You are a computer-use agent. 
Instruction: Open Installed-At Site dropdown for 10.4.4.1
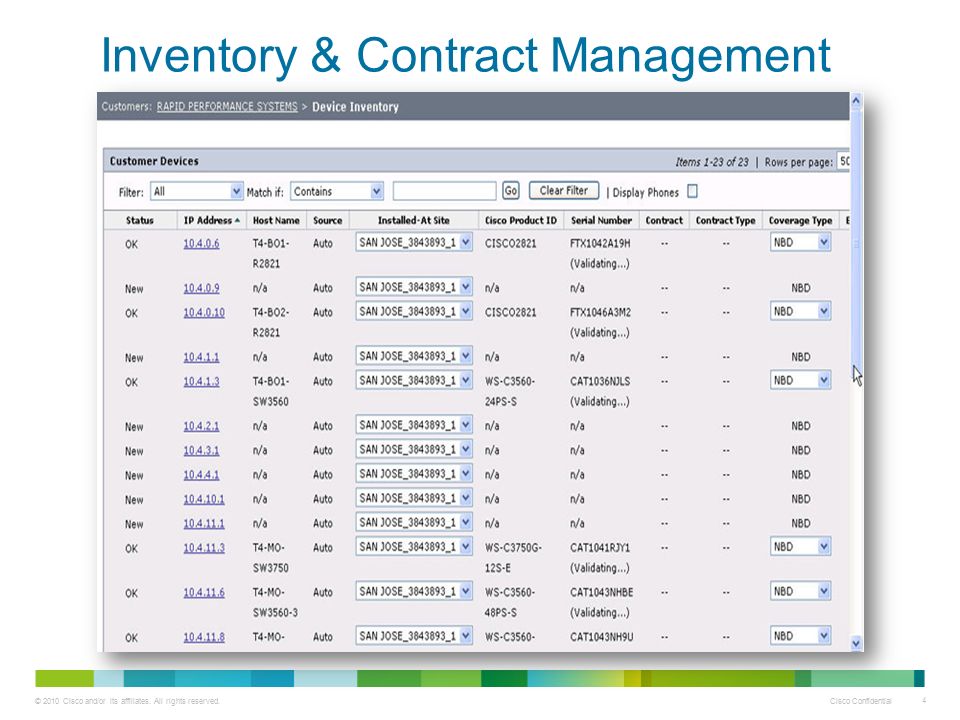[x=414, y=474]
